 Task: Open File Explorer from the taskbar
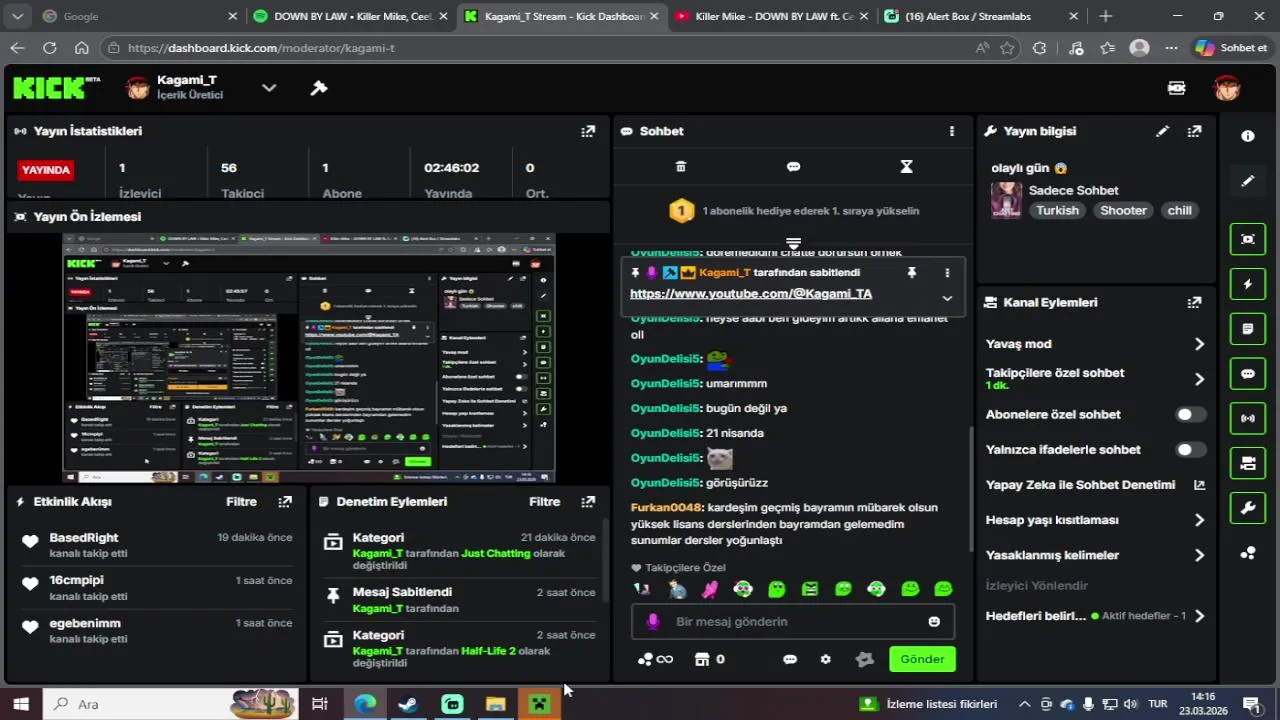pos(495,704)
